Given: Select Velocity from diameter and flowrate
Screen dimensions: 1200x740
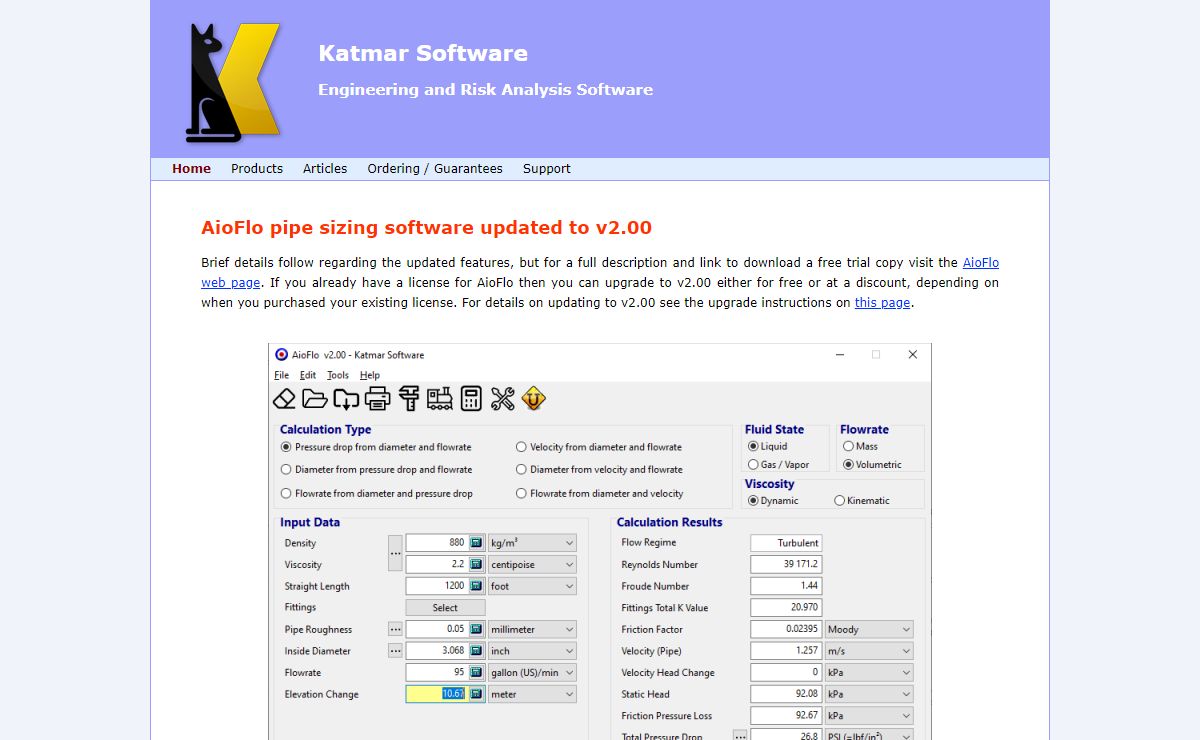Looking at the screenshot, I should coord(599,447).
